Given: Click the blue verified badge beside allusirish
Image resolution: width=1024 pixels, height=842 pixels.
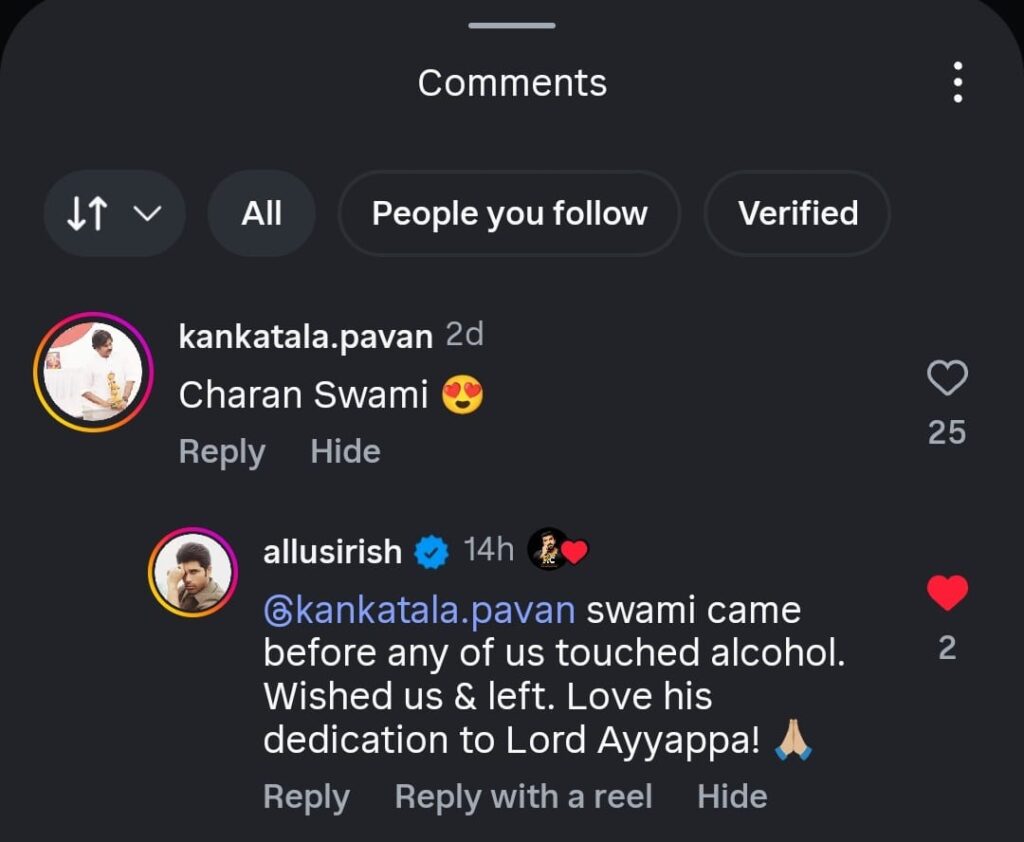Looking at the screenshot, I should pyautogui.click(x=432, y=551).
